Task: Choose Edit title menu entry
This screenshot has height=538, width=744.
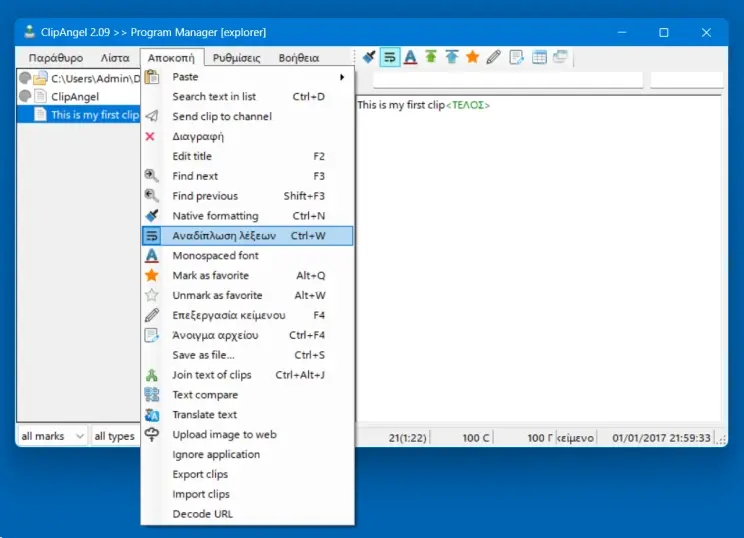Action: pos(248,156)
